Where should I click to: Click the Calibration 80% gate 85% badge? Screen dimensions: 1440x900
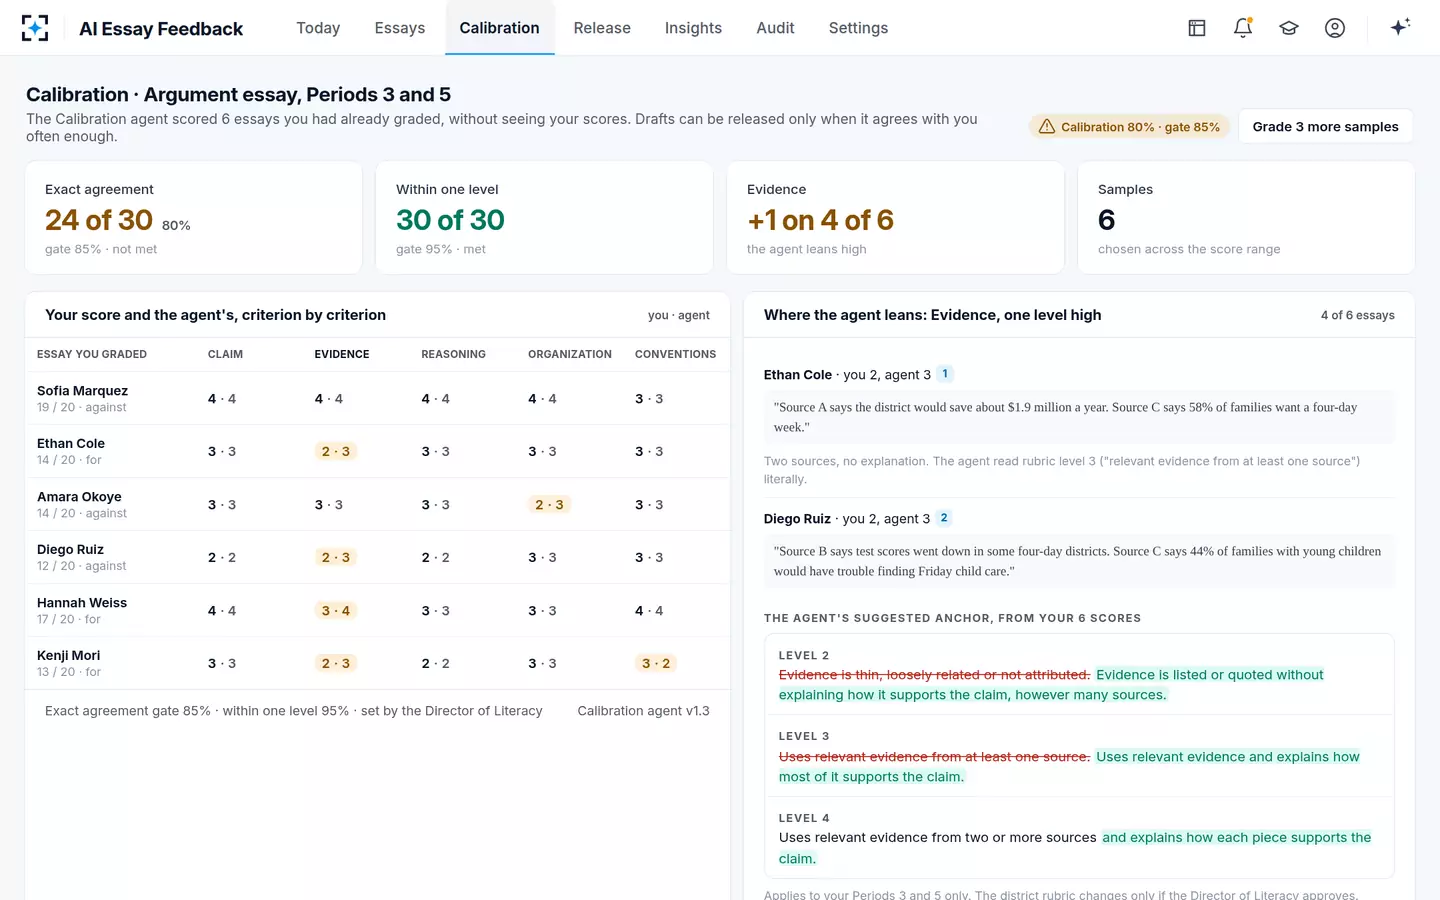(1130, 127)
